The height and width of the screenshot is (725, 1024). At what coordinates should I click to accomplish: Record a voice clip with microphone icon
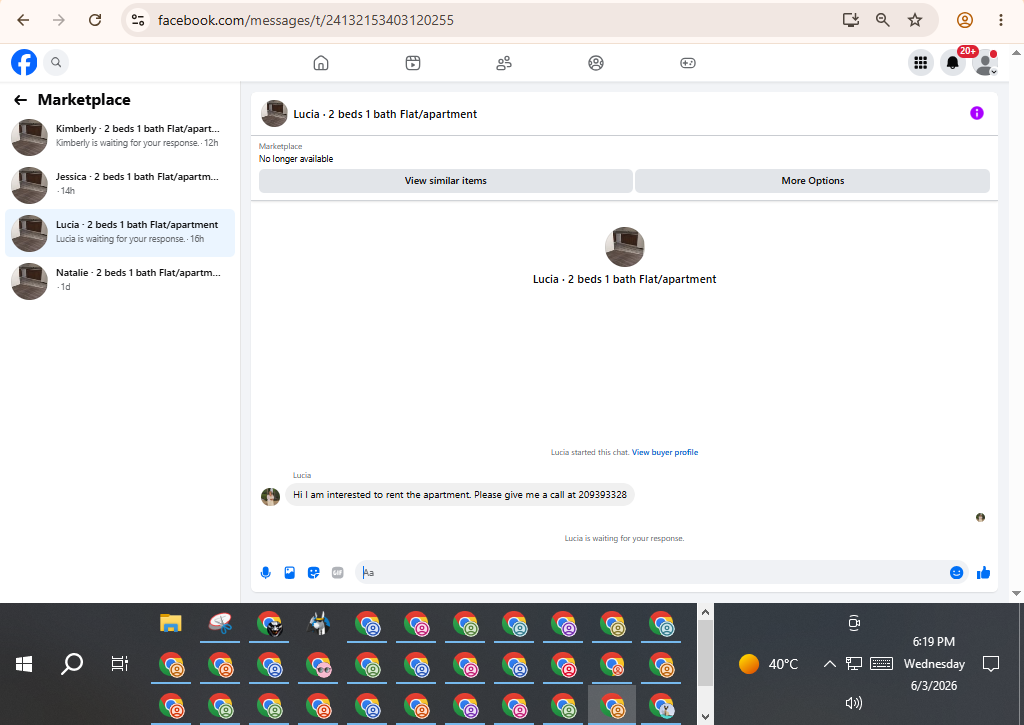[x=266, y=573]
